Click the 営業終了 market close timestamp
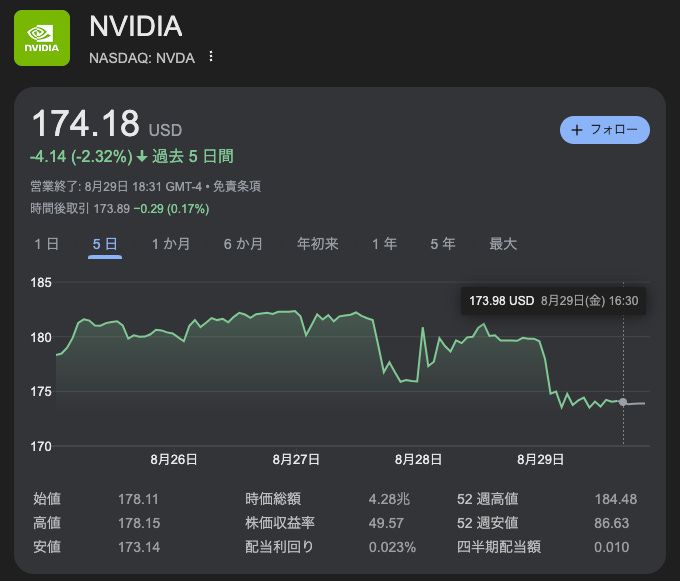This screenshot has width=680, height=581. click(116, 186)
